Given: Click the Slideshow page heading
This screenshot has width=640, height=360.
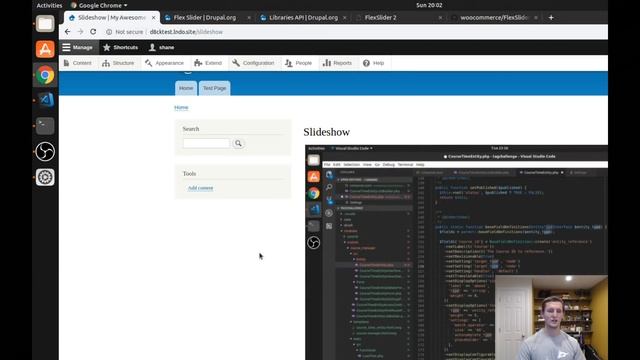Looking at the screenshot, I should [x=327, y=132].
